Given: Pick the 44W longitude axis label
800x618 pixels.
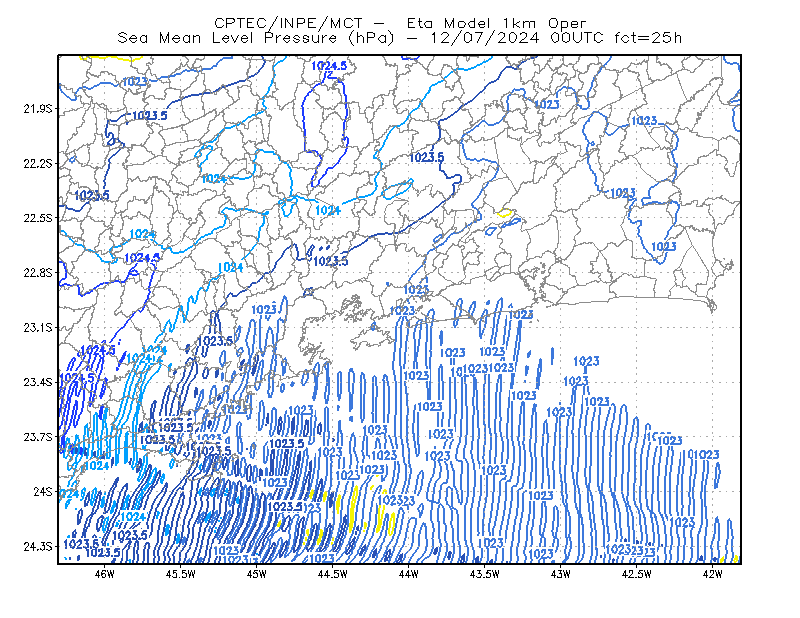Looking at the screenshot, I should tap(409, 574).
